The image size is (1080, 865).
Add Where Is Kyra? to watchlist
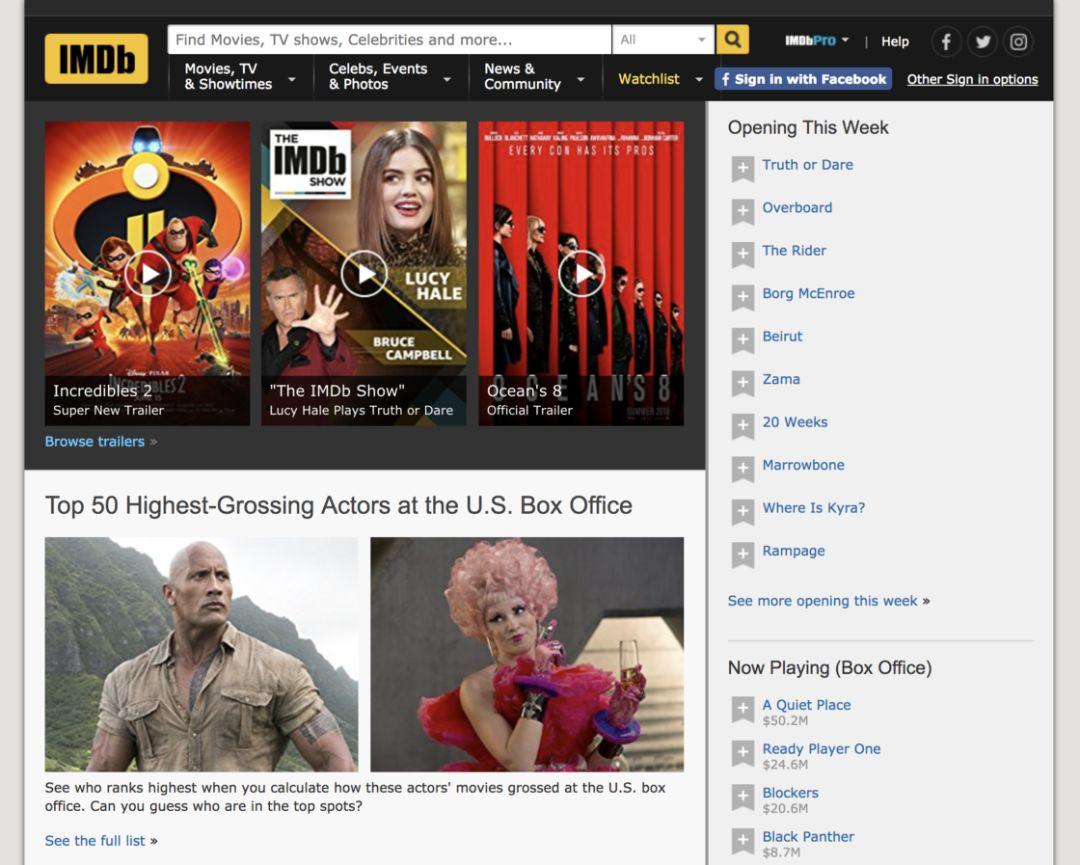click(x=742, y=512)
